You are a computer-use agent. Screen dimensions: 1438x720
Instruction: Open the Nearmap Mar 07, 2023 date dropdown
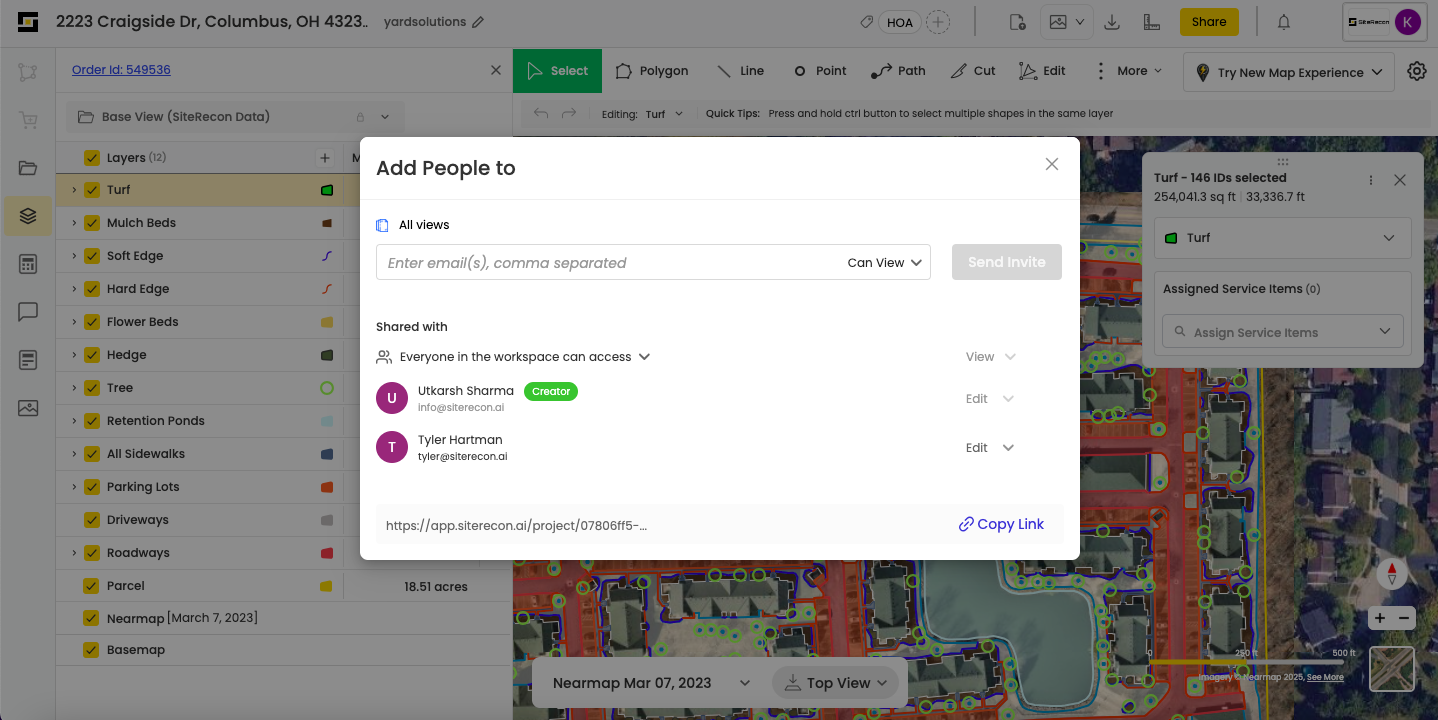pos(651,683)
